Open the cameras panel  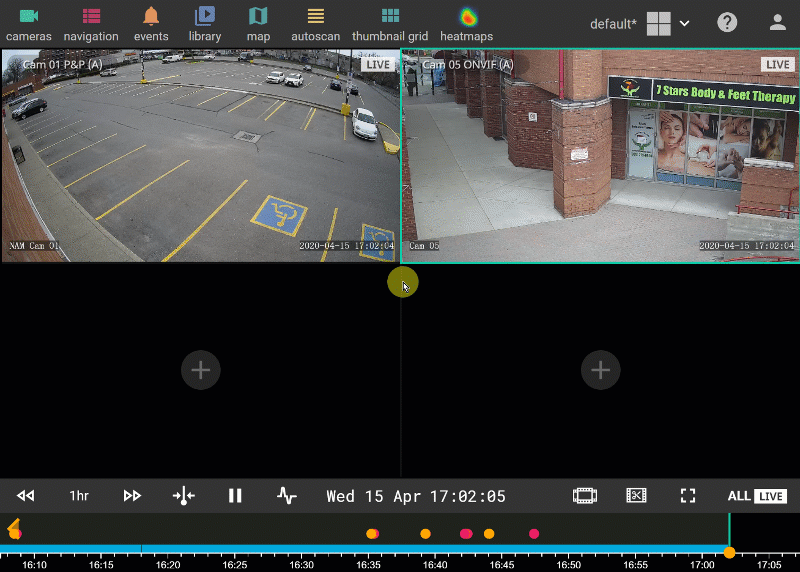pos(28,24)
